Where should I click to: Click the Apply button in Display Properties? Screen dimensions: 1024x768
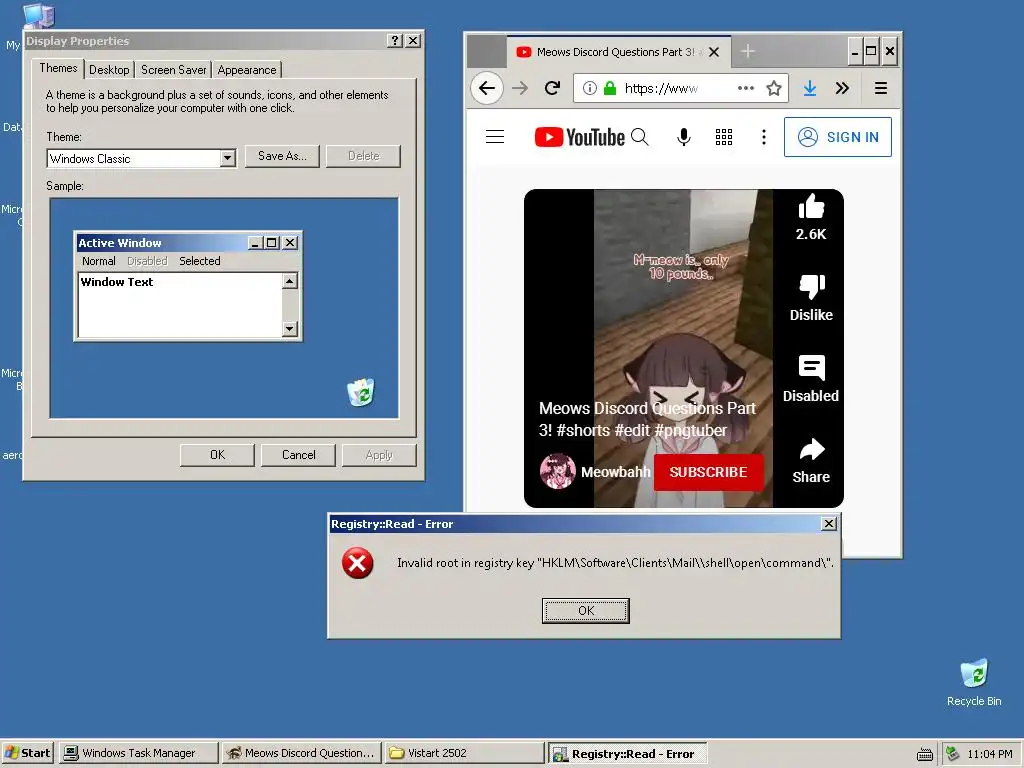coord(379,455)
